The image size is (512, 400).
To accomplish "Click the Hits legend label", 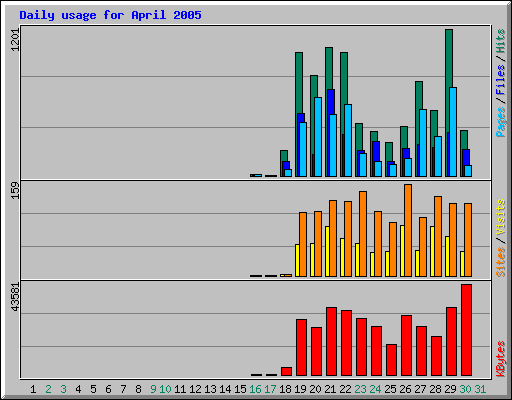I will click(500, 41).
